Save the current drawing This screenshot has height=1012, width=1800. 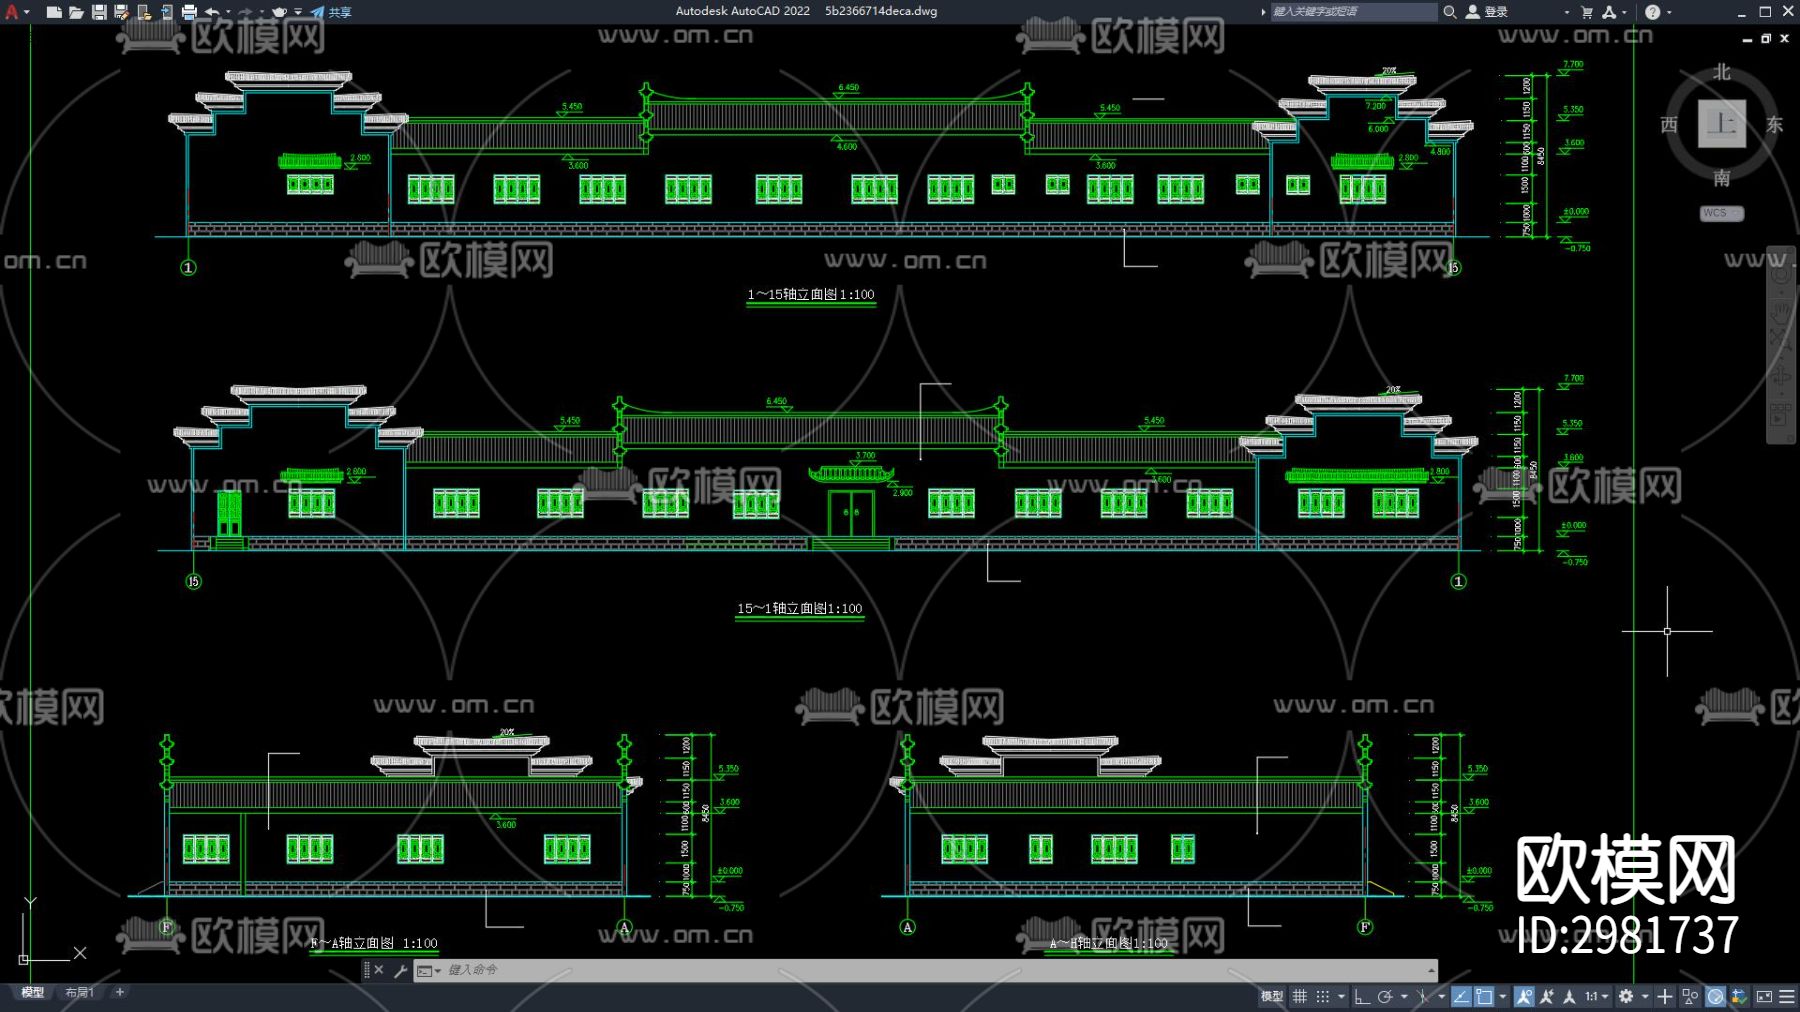coord(99,12)
